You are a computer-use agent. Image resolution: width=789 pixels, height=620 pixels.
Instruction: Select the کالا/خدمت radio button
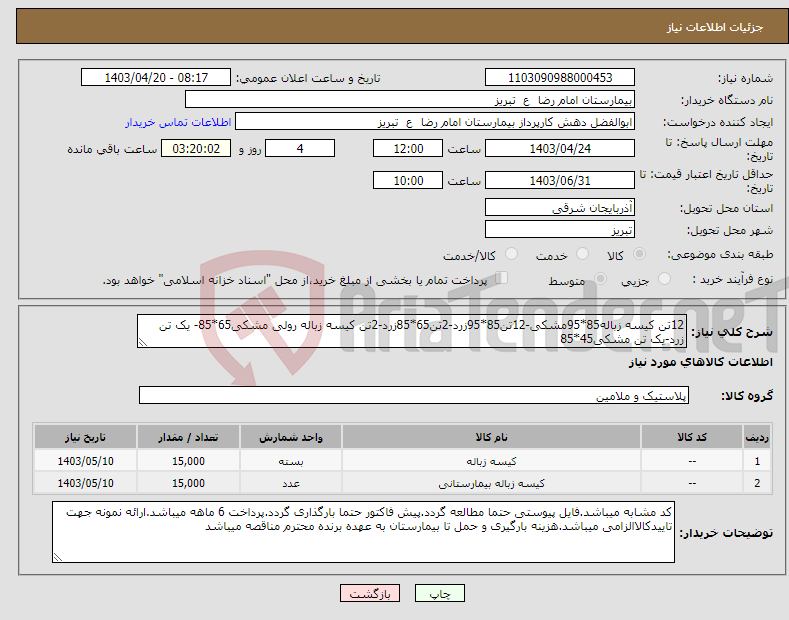(x=511, y=254)
